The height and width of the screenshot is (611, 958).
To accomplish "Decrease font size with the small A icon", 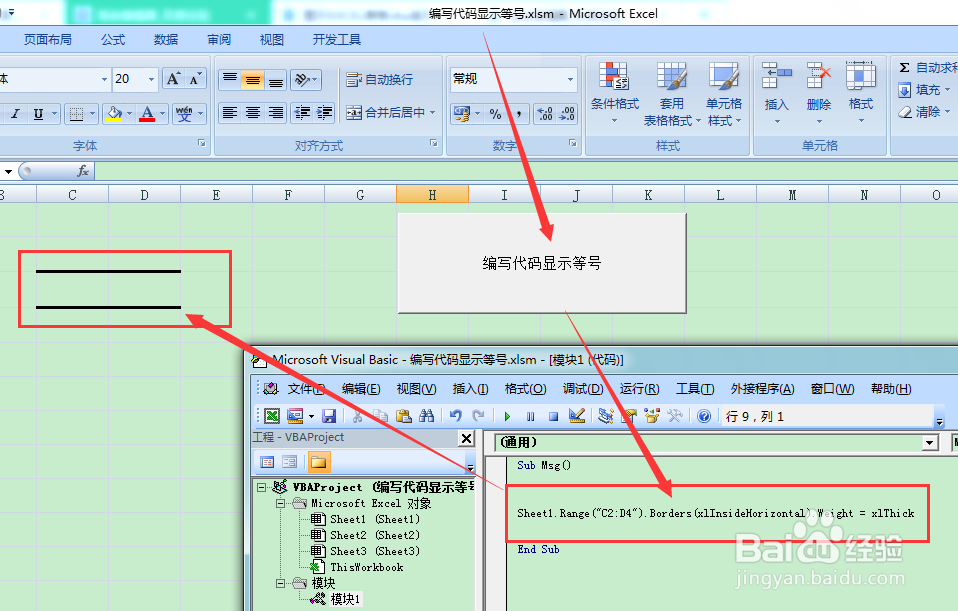I will (x=196, y=79).
